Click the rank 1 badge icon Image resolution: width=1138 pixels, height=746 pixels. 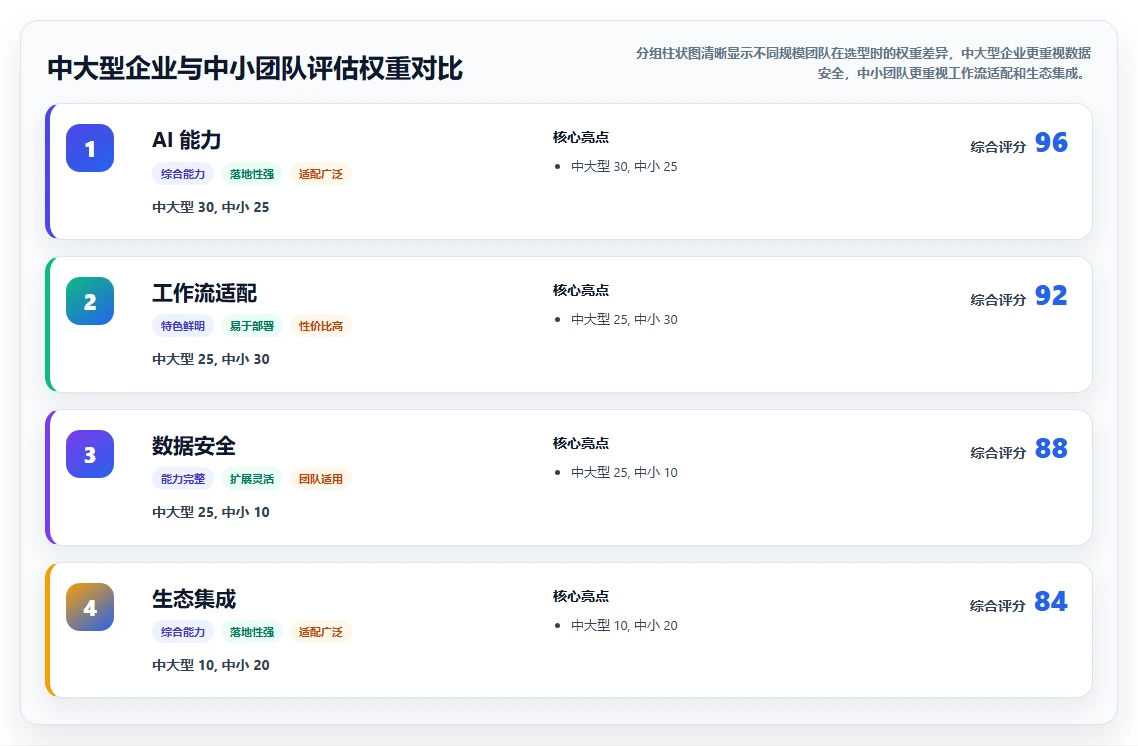click(90, 148)
